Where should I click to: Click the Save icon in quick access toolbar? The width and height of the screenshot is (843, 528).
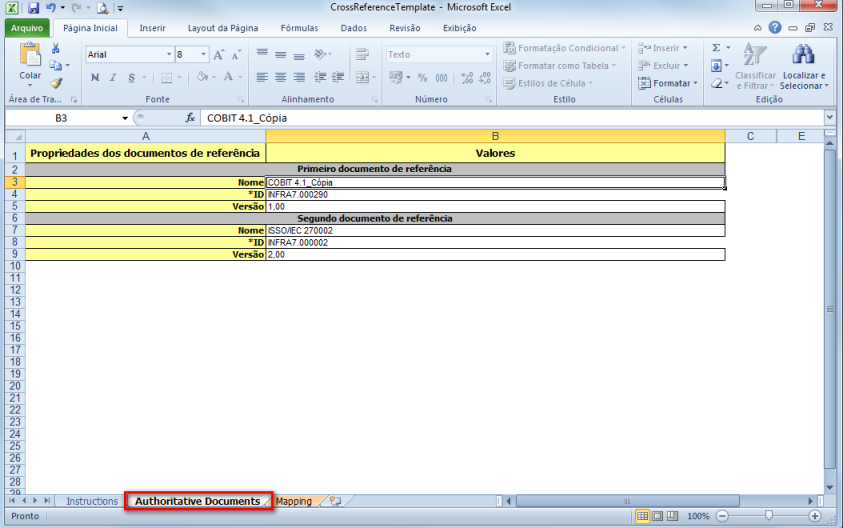(33, 8)
